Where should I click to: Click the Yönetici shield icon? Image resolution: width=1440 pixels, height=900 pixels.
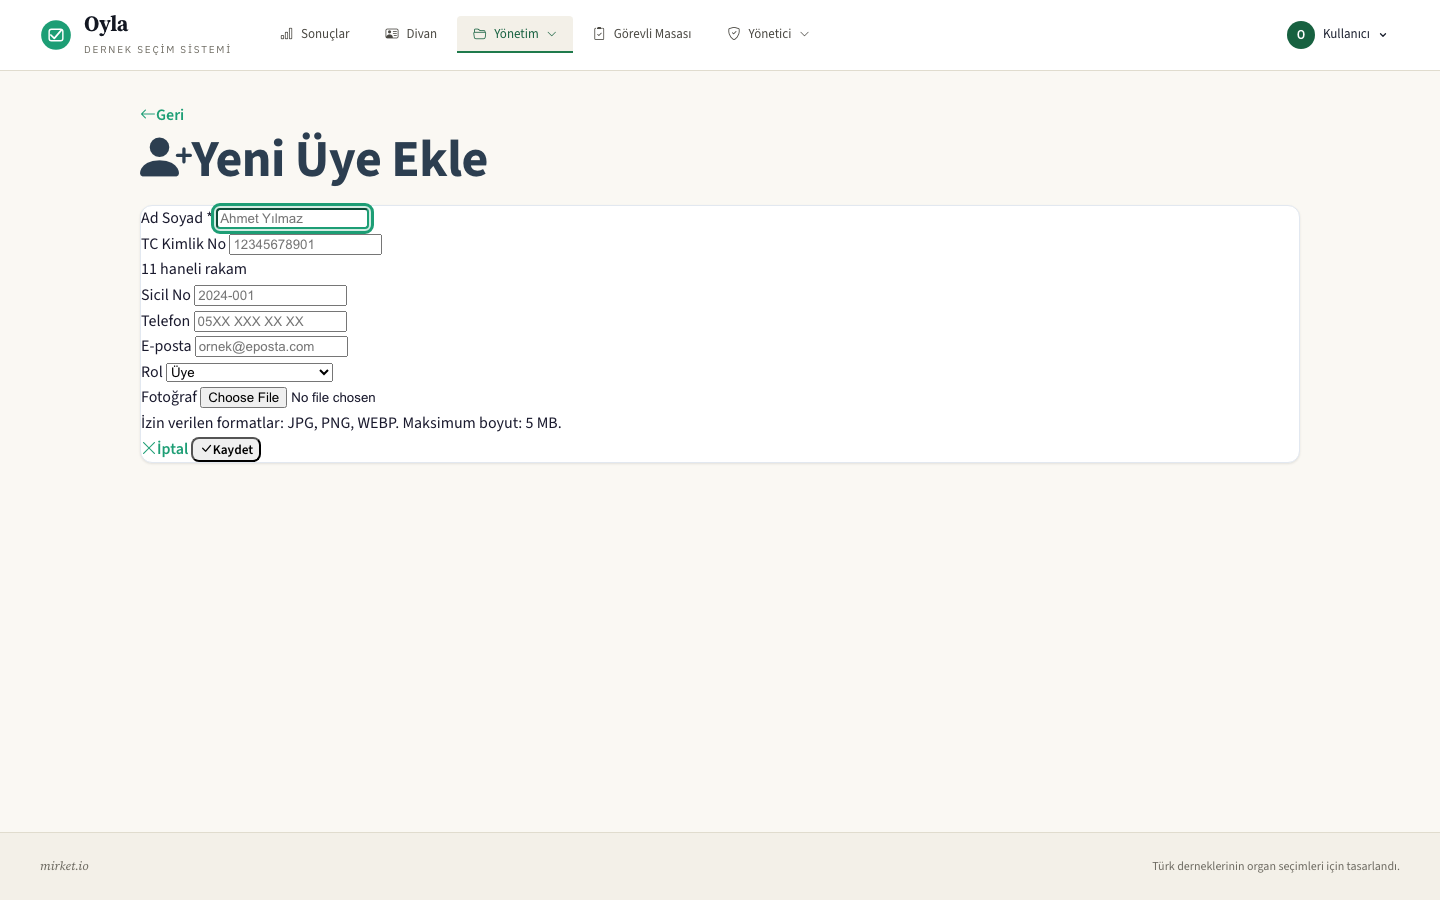[734, 34]
